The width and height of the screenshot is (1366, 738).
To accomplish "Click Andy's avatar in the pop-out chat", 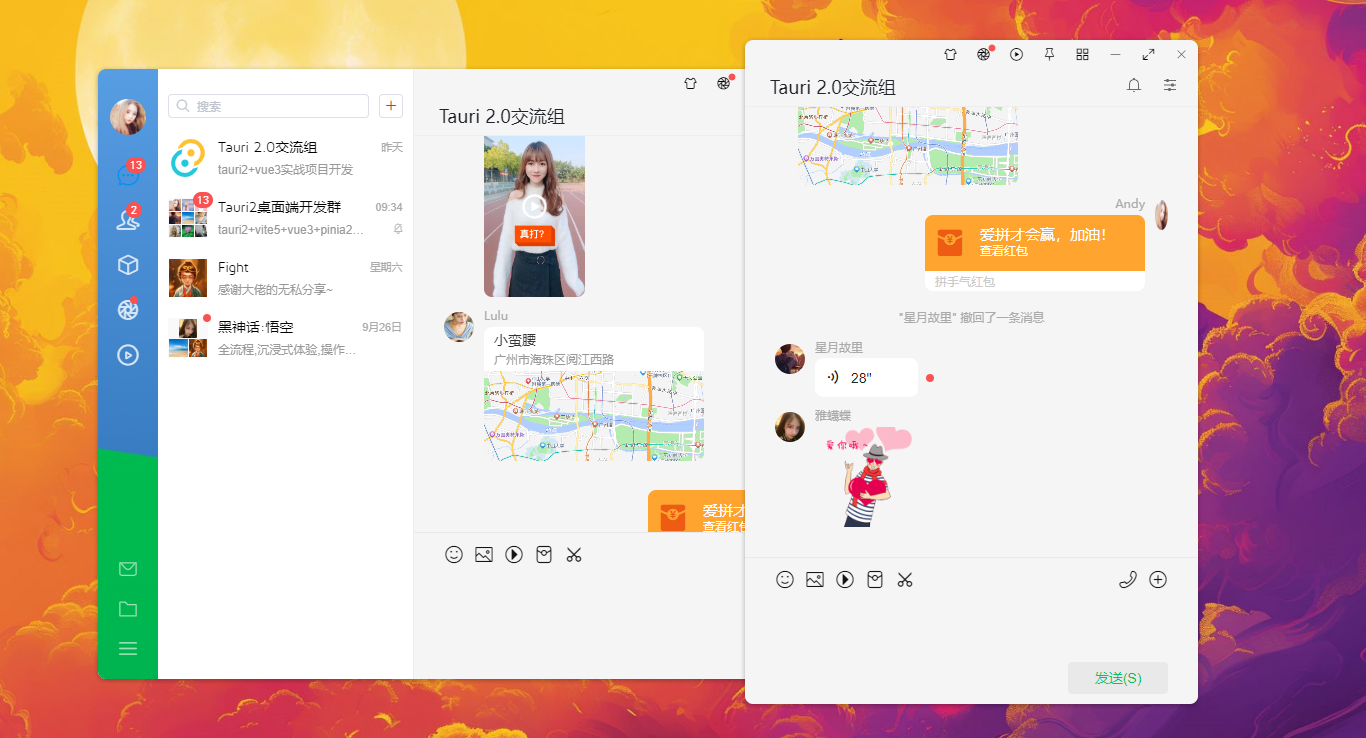I will [1162, 215].
